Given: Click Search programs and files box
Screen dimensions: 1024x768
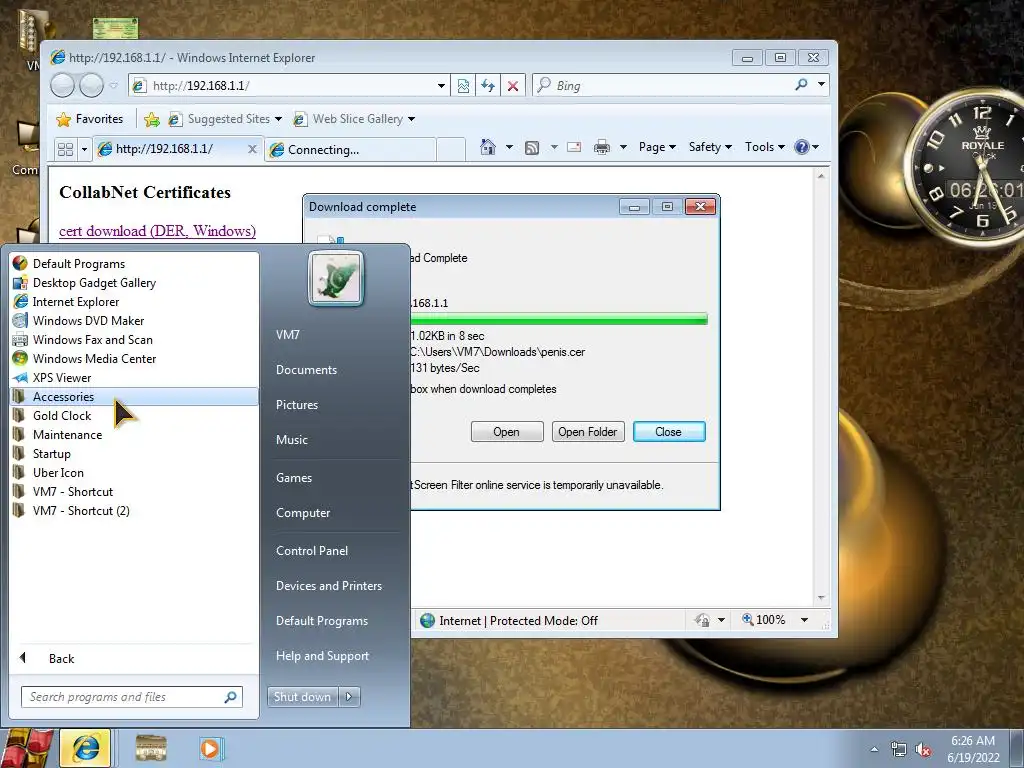Looking at the screenshot, I should click(132, 697).
